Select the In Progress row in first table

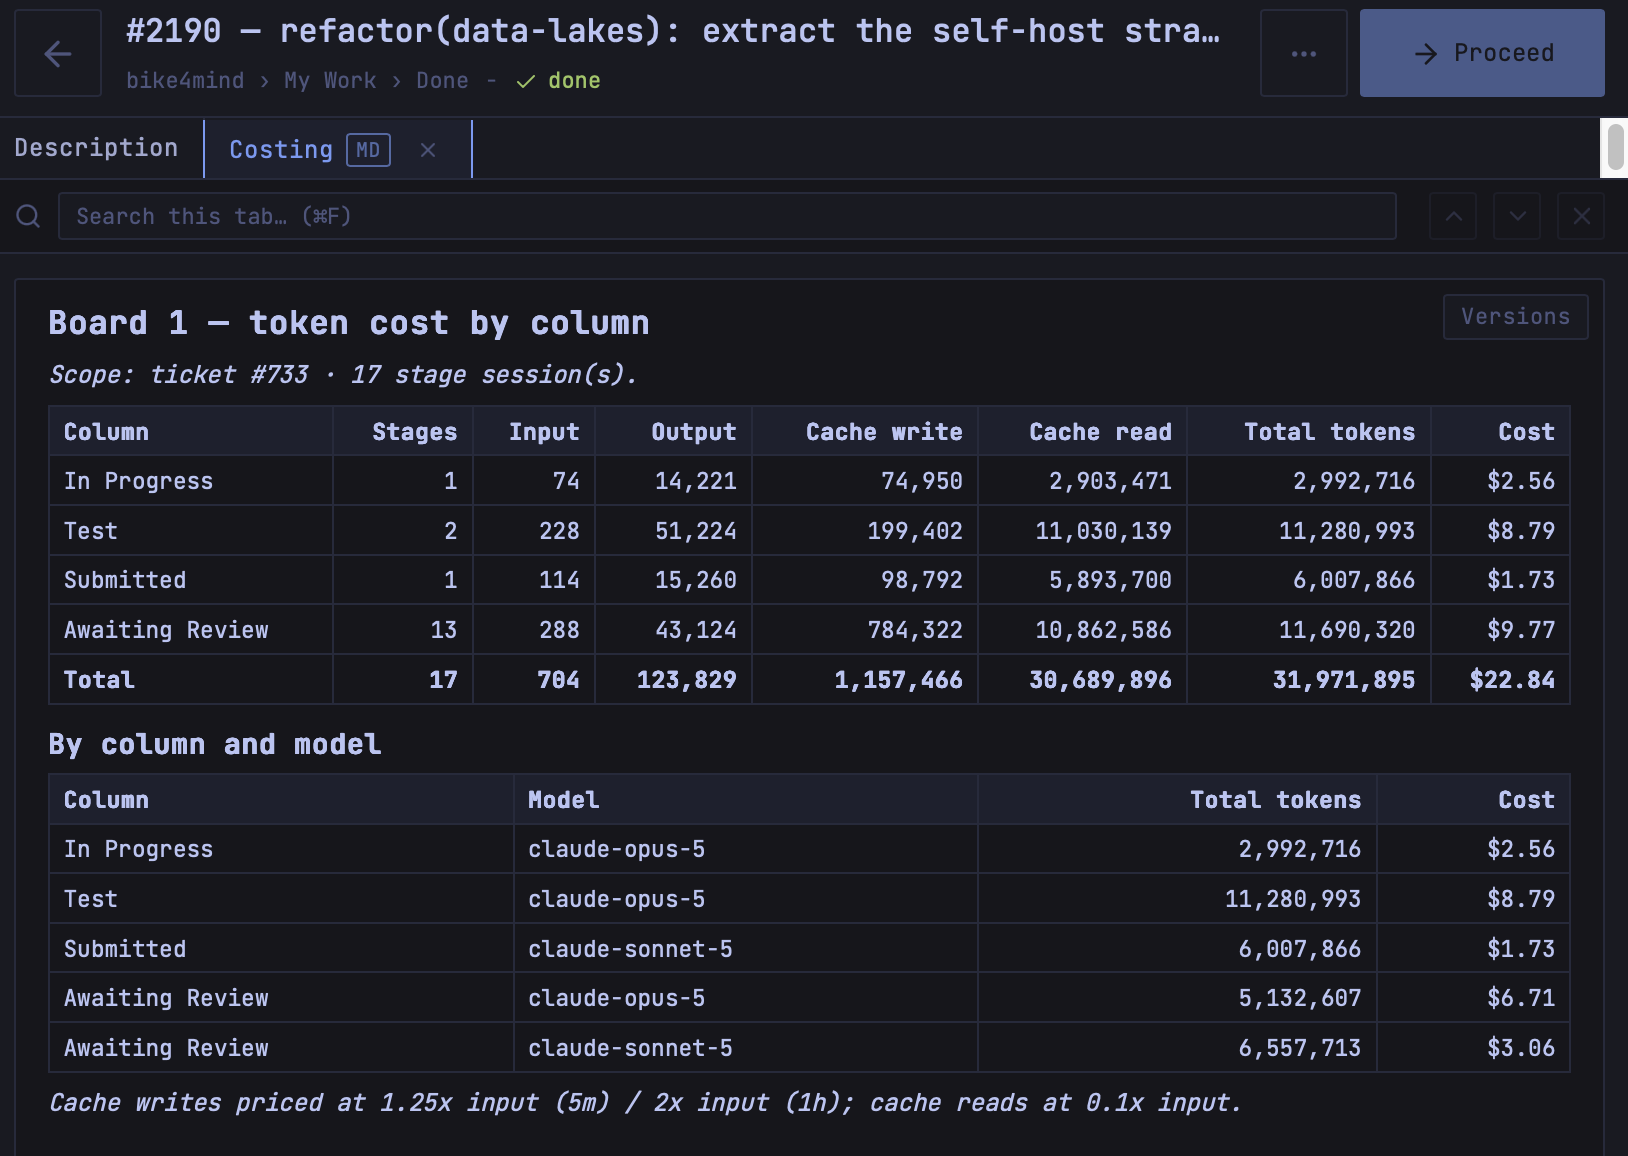[809, 481]
